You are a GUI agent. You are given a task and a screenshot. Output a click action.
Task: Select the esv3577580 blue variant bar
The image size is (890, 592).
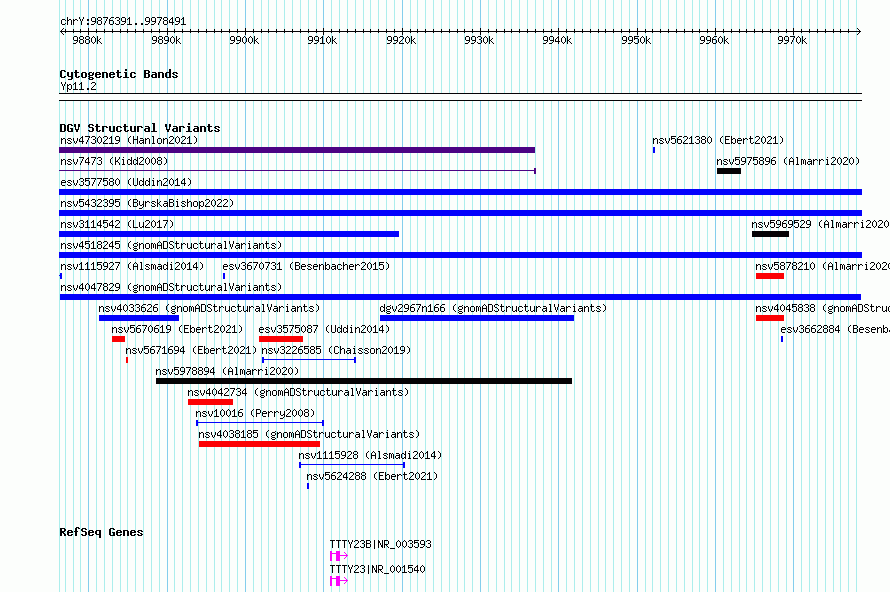pos(460,192)
